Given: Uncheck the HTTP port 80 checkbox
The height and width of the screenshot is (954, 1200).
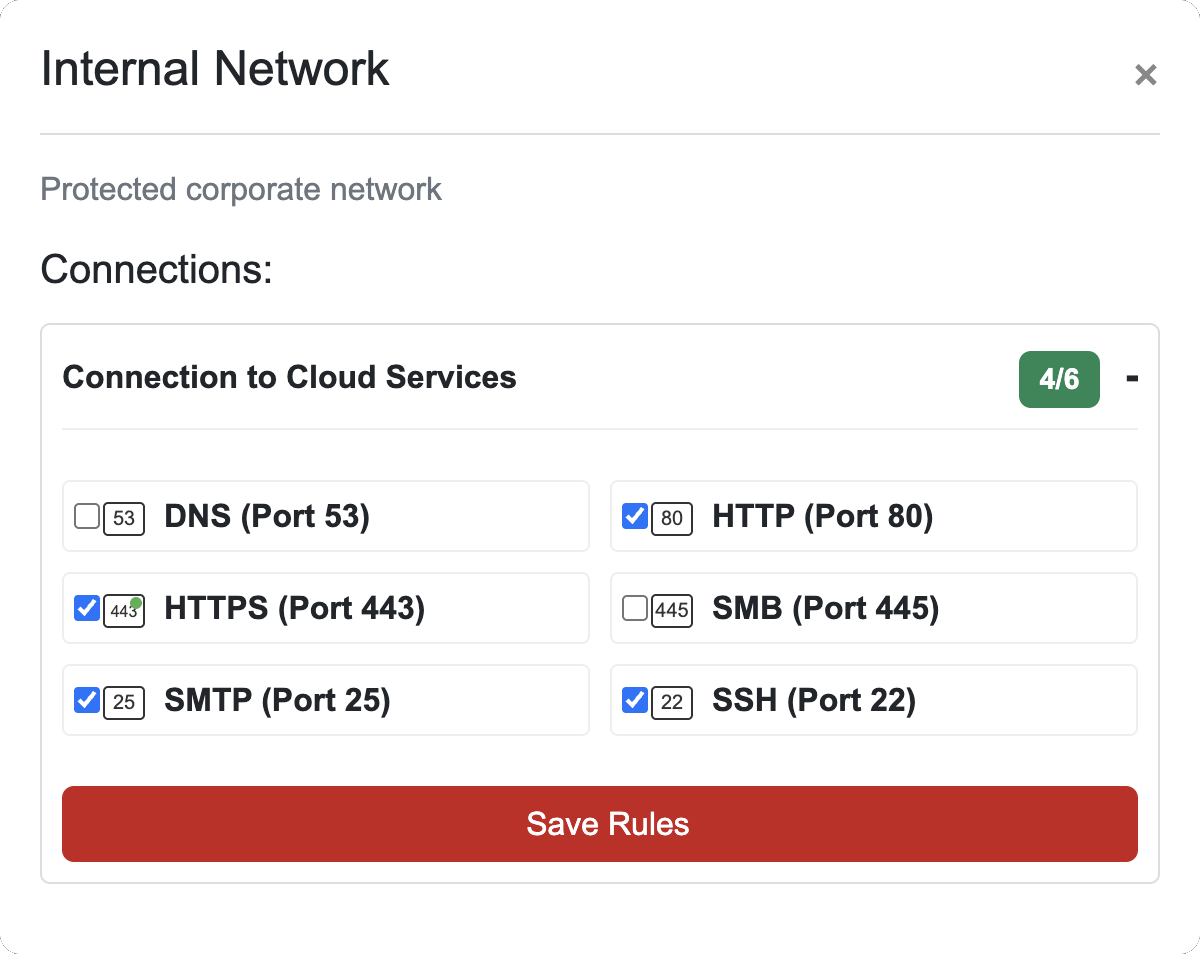Looking at the screenshot, I should tap(635, 516).
